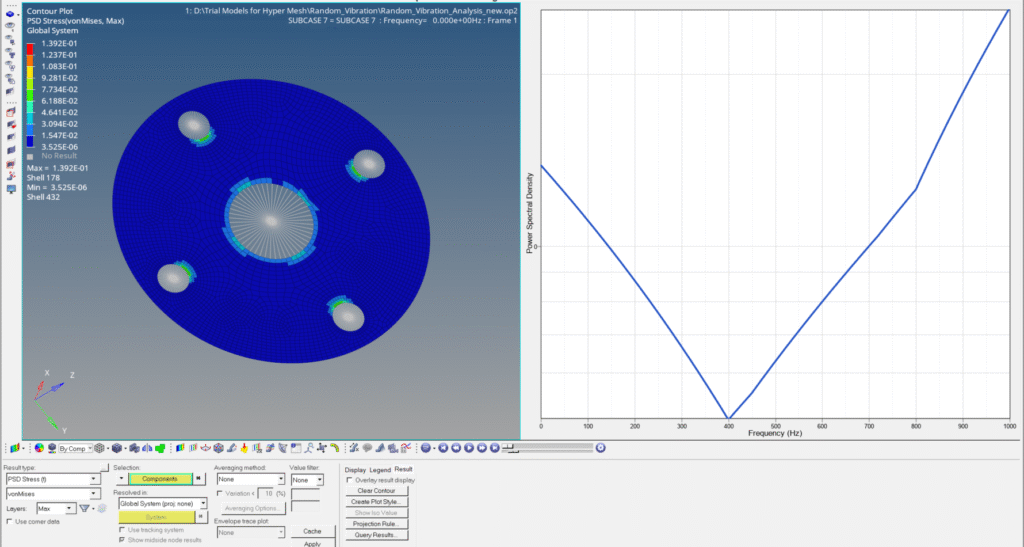Click the Clear Contour button
The width and height of the screenshot is (1024, 547).
pos(376,491)
